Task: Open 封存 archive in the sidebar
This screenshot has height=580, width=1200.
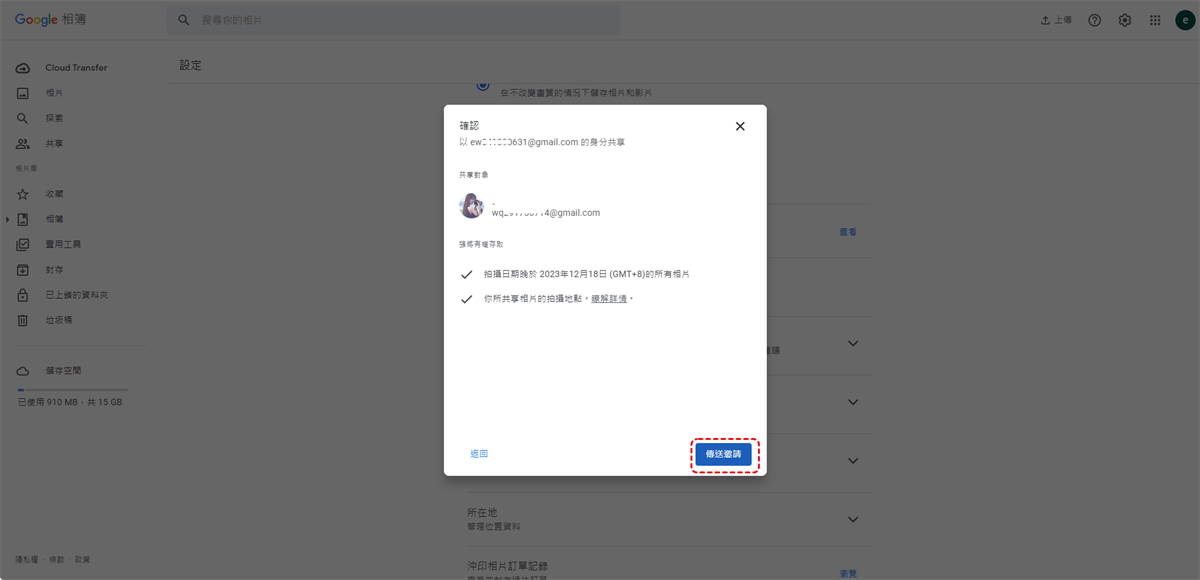Action: pyautogui.click(x=54, y=270)
